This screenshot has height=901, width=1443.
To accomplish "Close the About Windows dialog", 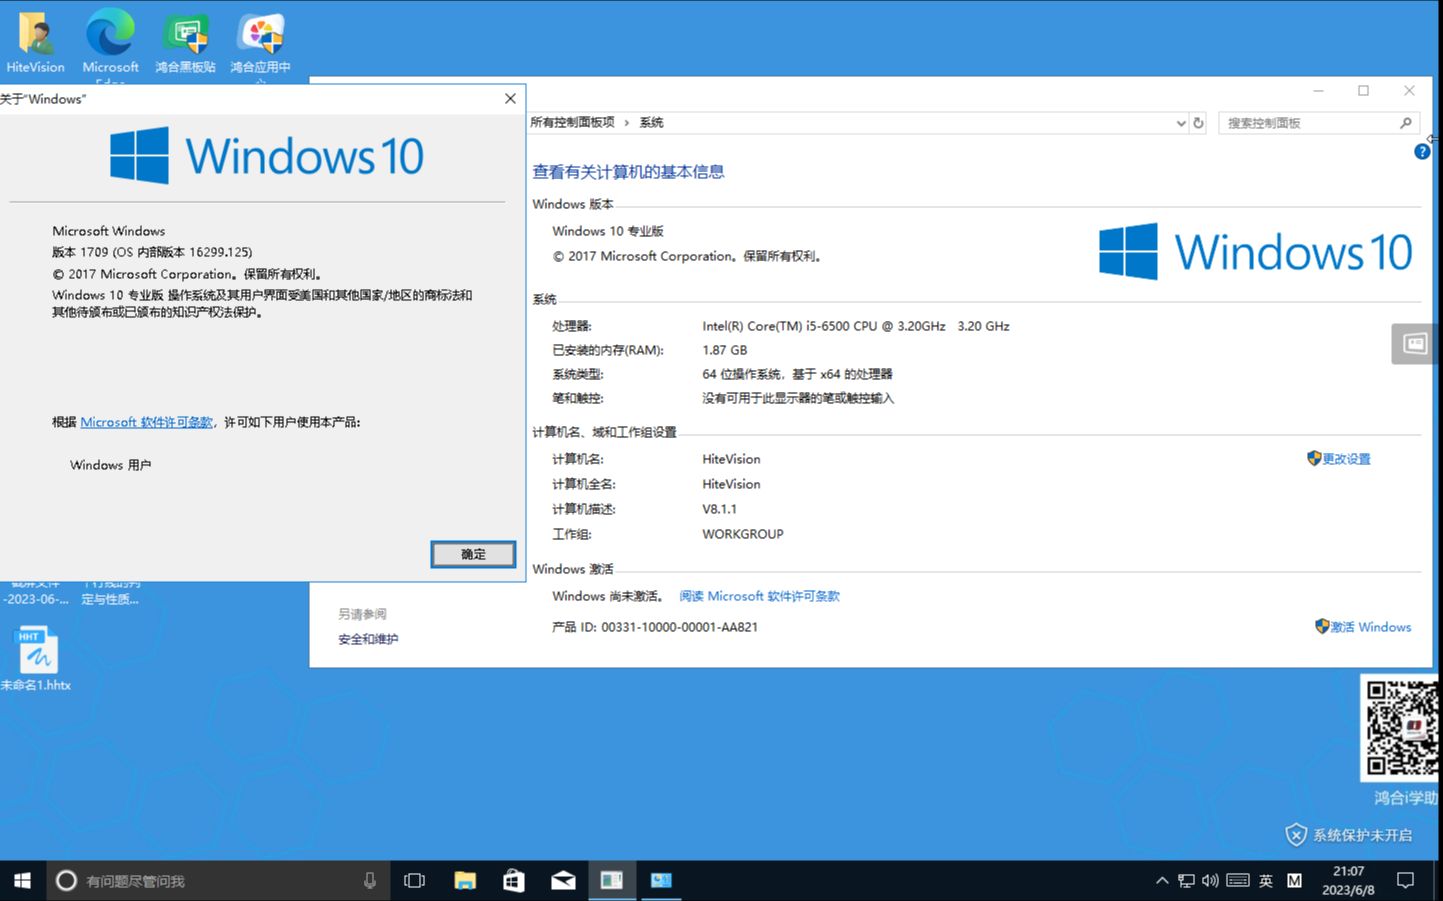I will click(510, 98).
